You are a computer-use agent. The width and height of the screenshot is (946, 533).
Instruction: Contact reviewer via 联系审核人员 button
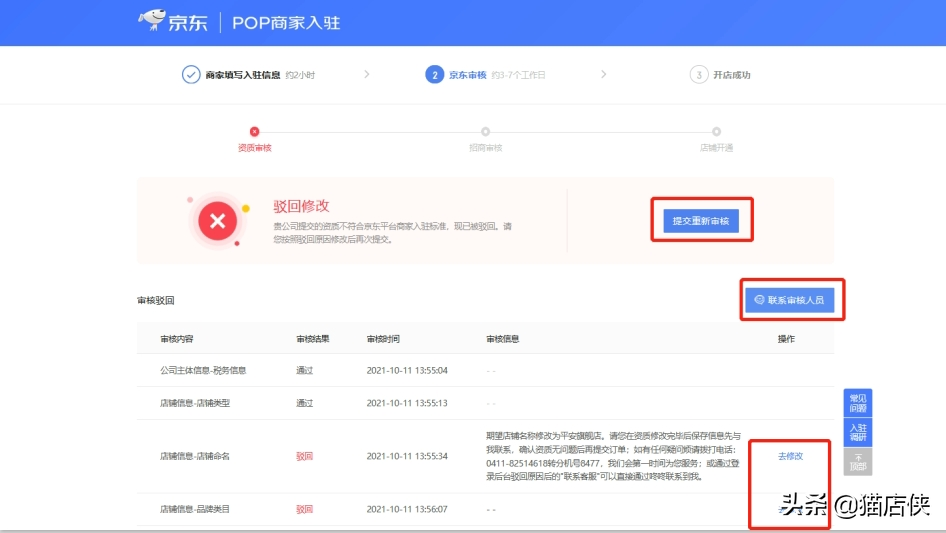(x=790, y=300)
